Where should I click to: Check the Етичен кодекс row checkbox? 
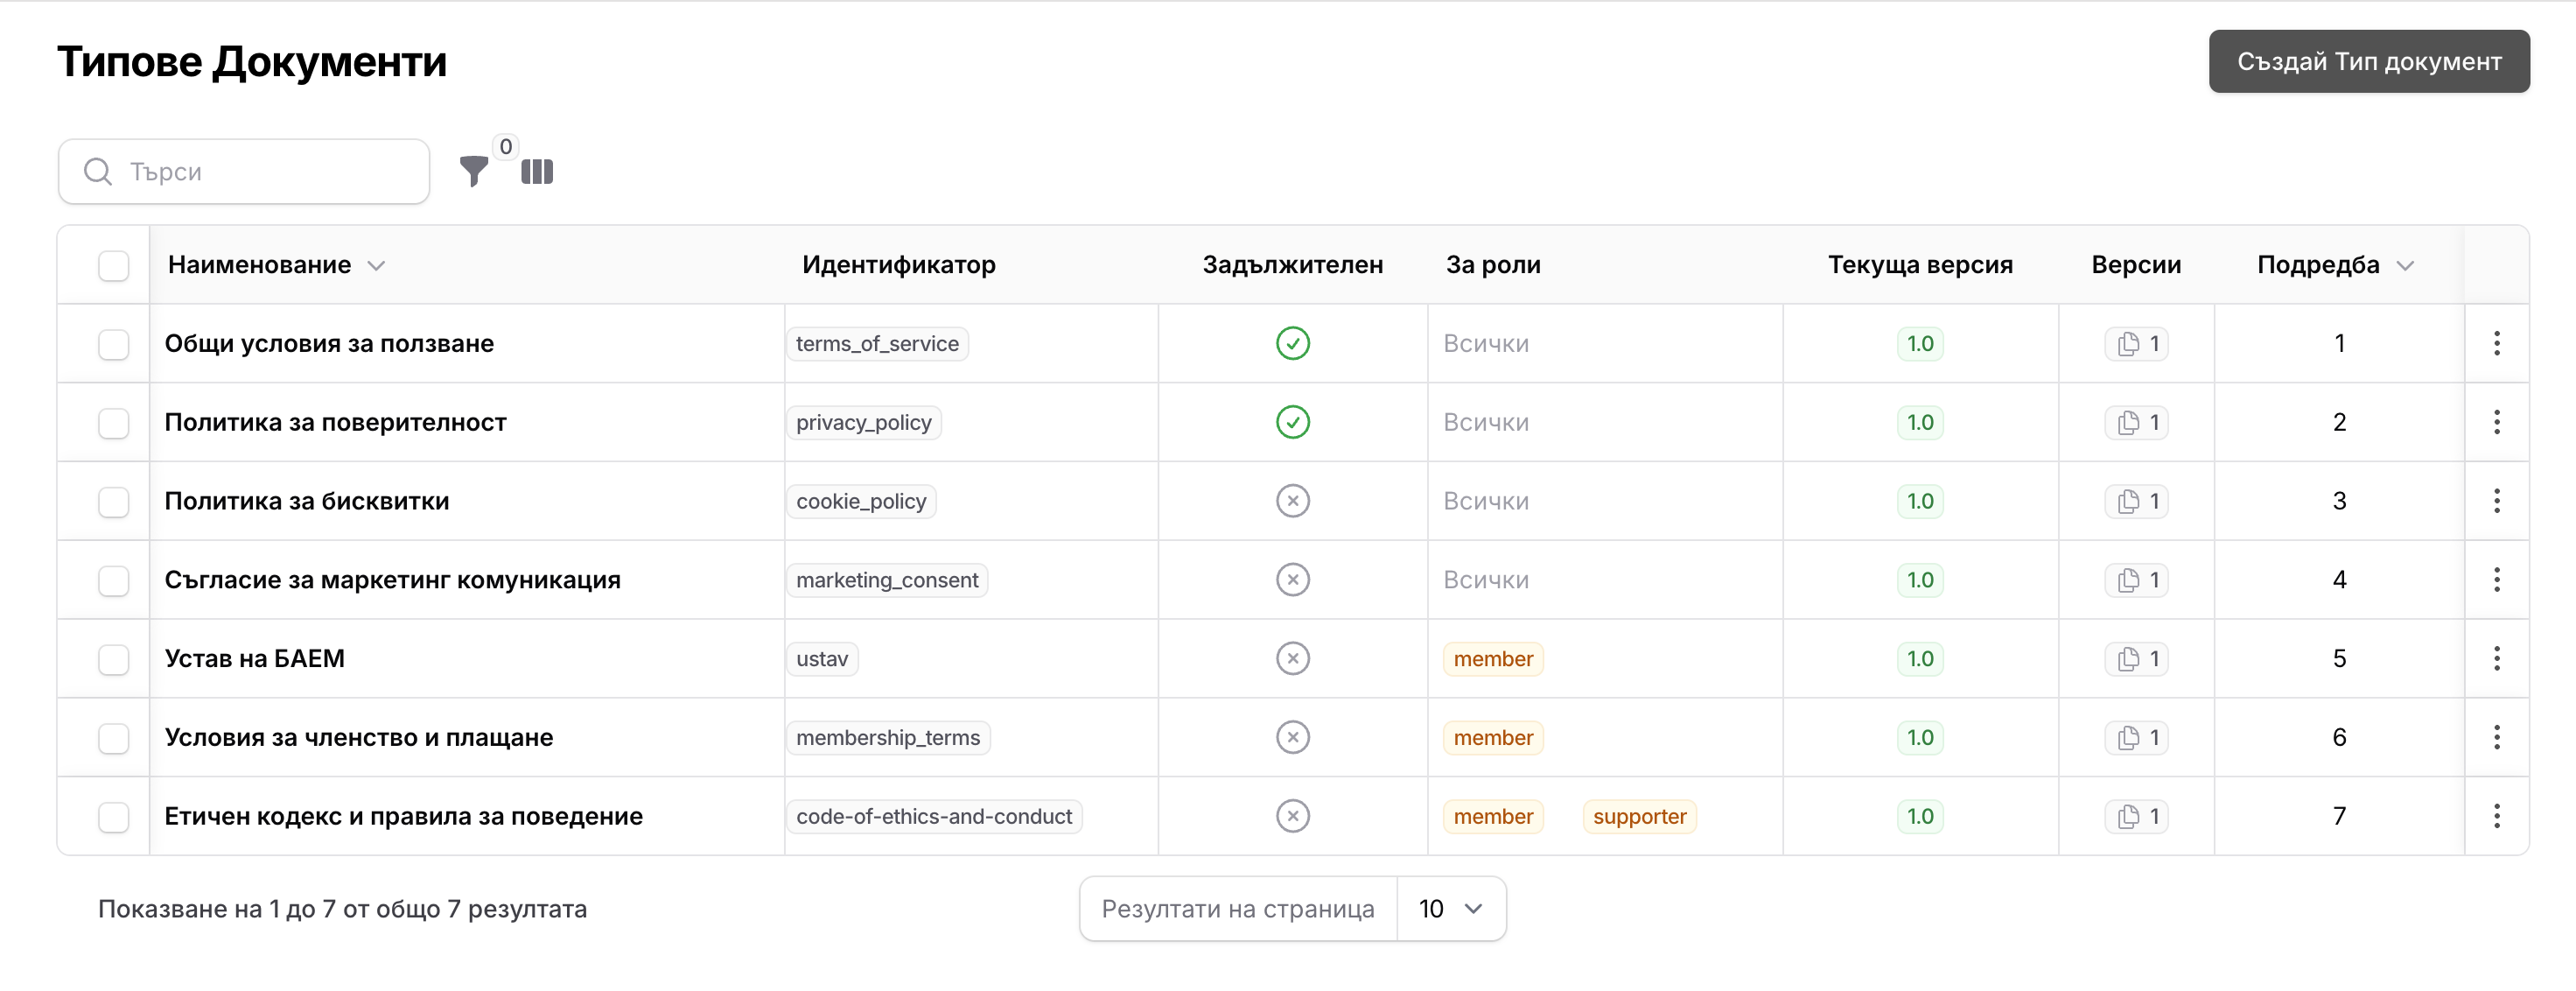point(114,816)
